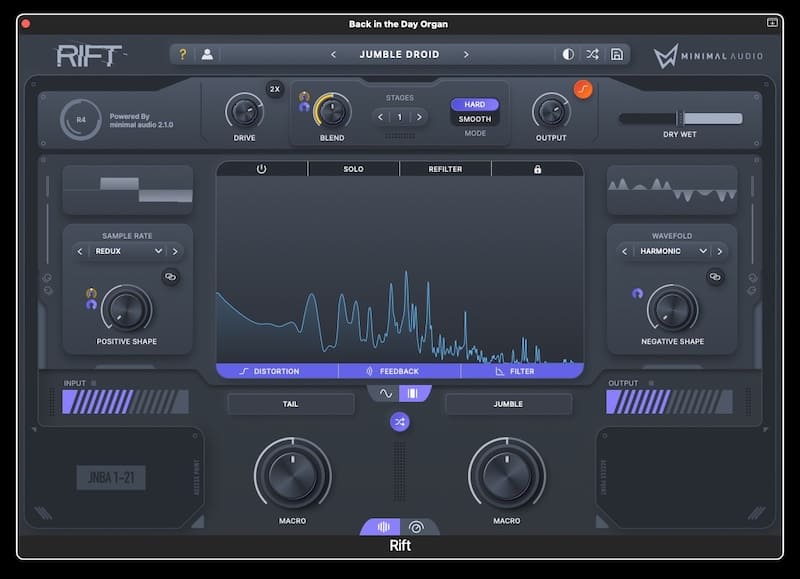The image size is (800, 579).
Task: Click the Minimal Audio logo
Action: pos(708,56)
